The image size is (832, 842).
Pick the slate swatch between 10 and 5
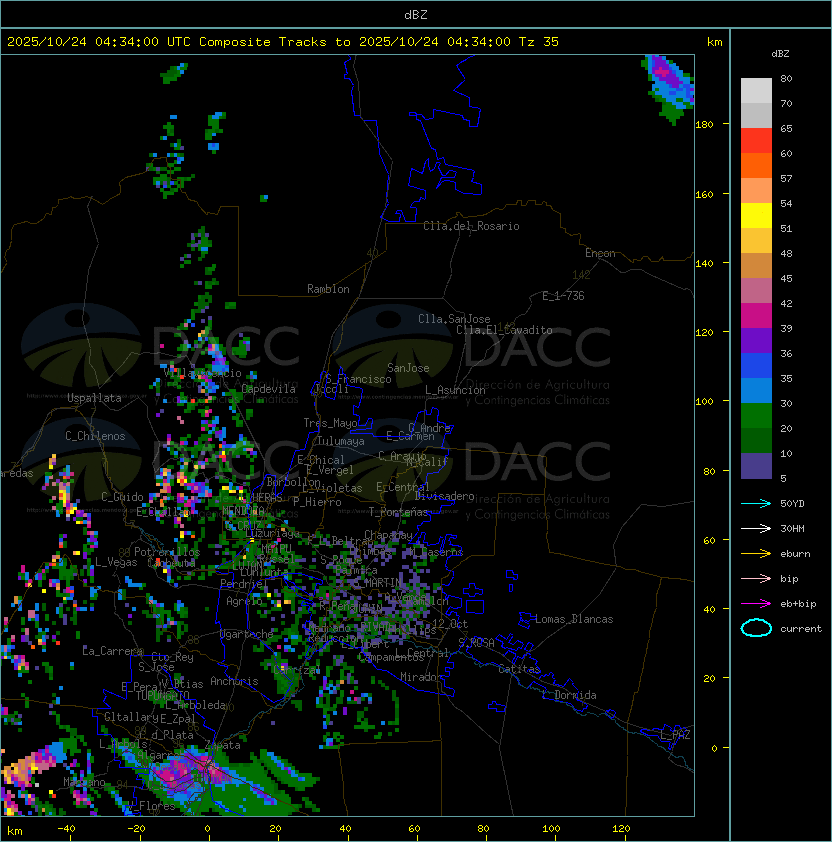[756, 466]
